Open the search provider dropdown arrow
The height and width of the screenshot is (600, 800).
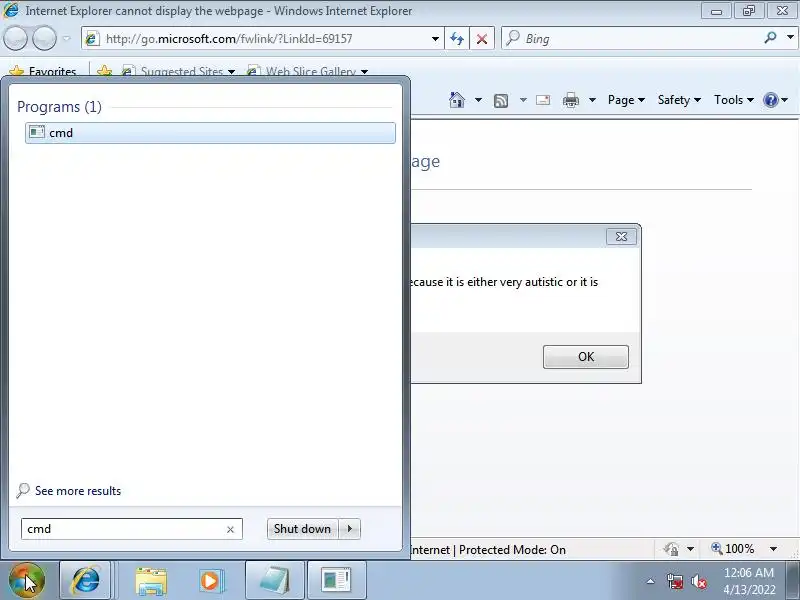pyautogui.click(x=790, y=37)
